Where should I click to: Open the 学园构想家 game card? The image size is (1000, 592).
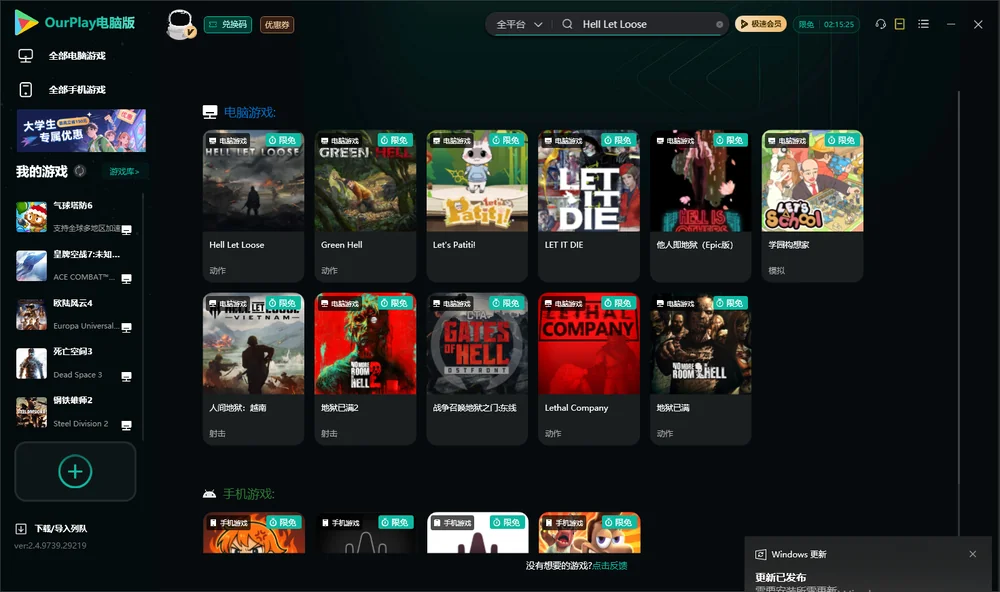(x=812, y=206)
